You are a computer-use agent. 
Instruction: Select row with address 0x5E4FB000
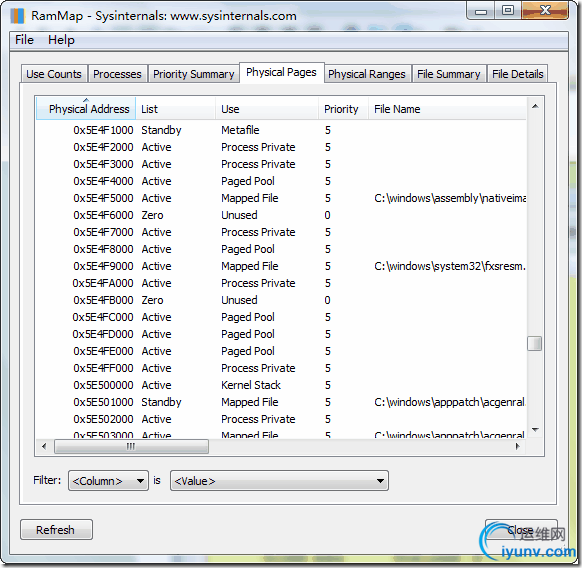point(281,300)
